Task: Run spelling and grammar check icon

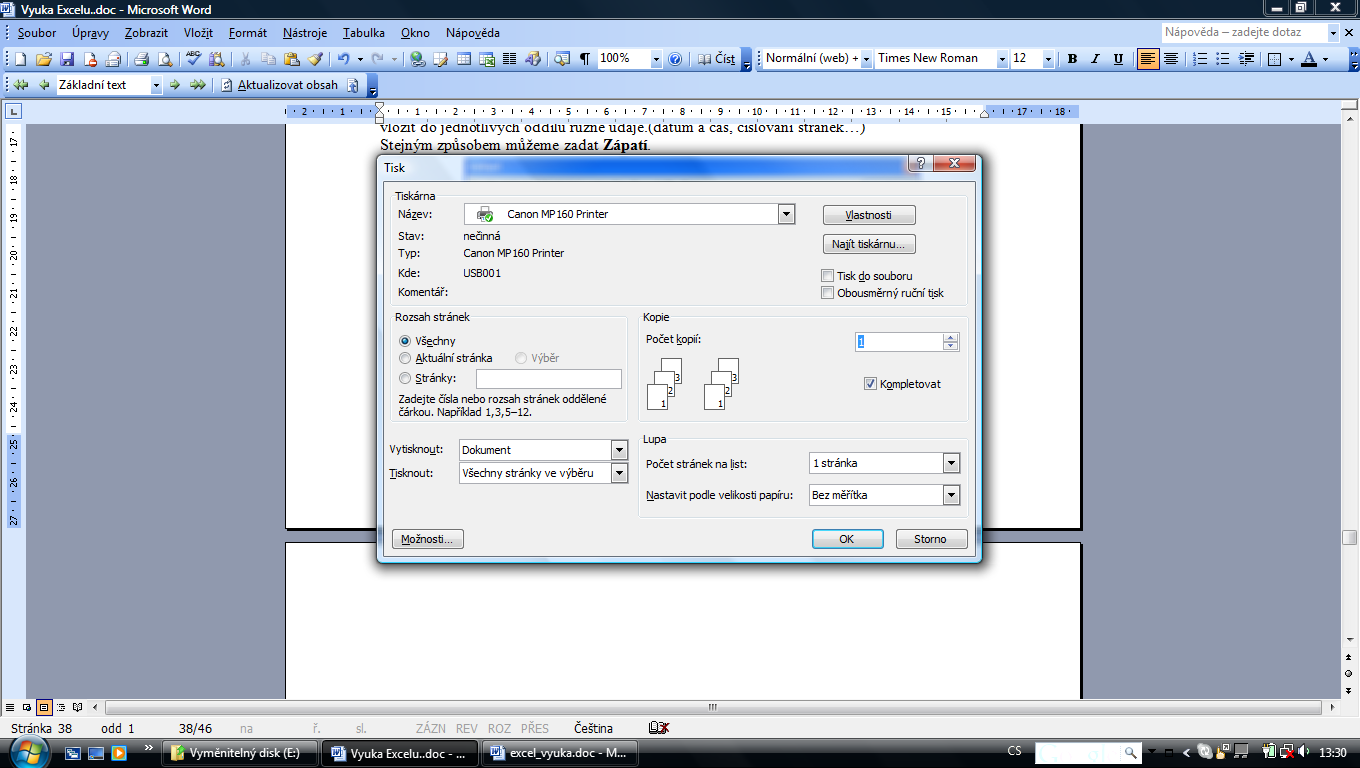Action: click(194, 59)
